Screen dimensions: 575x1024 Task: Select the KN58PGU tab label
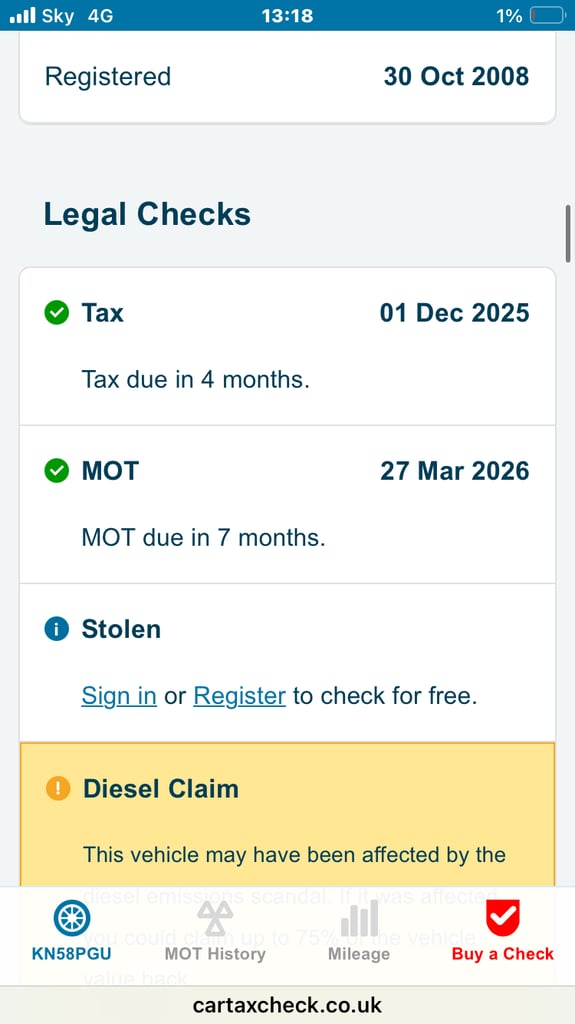71,954
